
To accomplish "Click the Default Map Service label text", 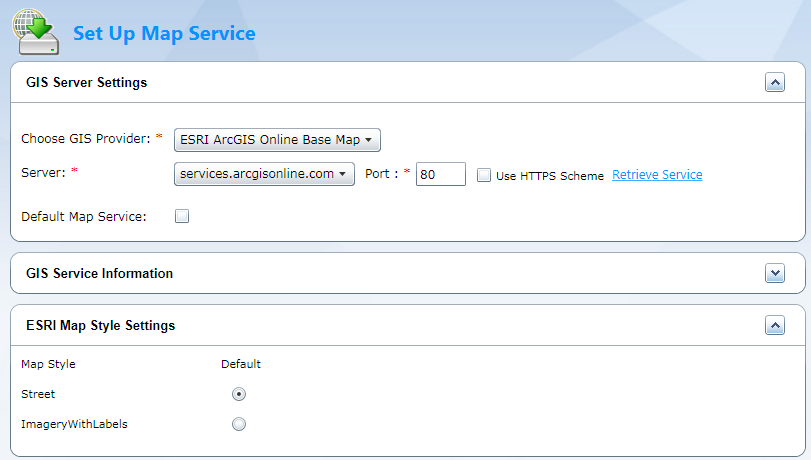I will [84, 216].
